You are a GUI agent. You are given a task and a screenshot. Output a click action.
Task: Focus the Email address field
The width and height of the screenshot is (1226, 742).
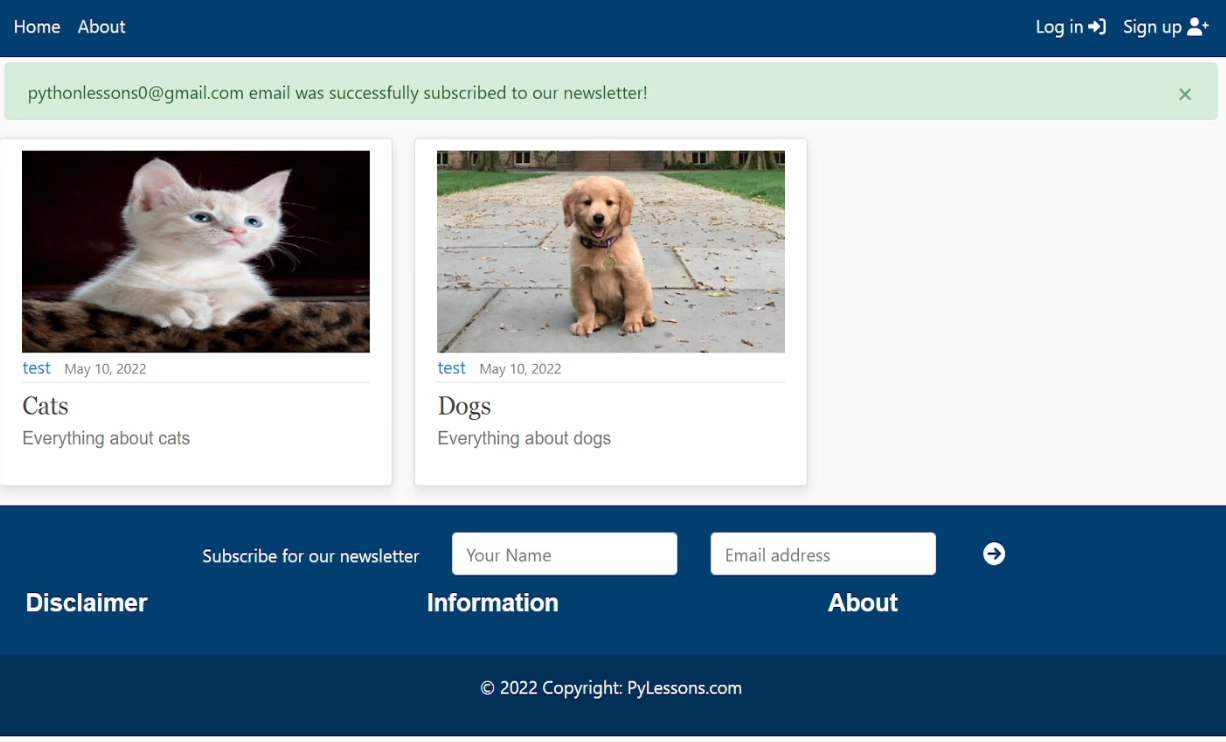click(x=822, y=554)
